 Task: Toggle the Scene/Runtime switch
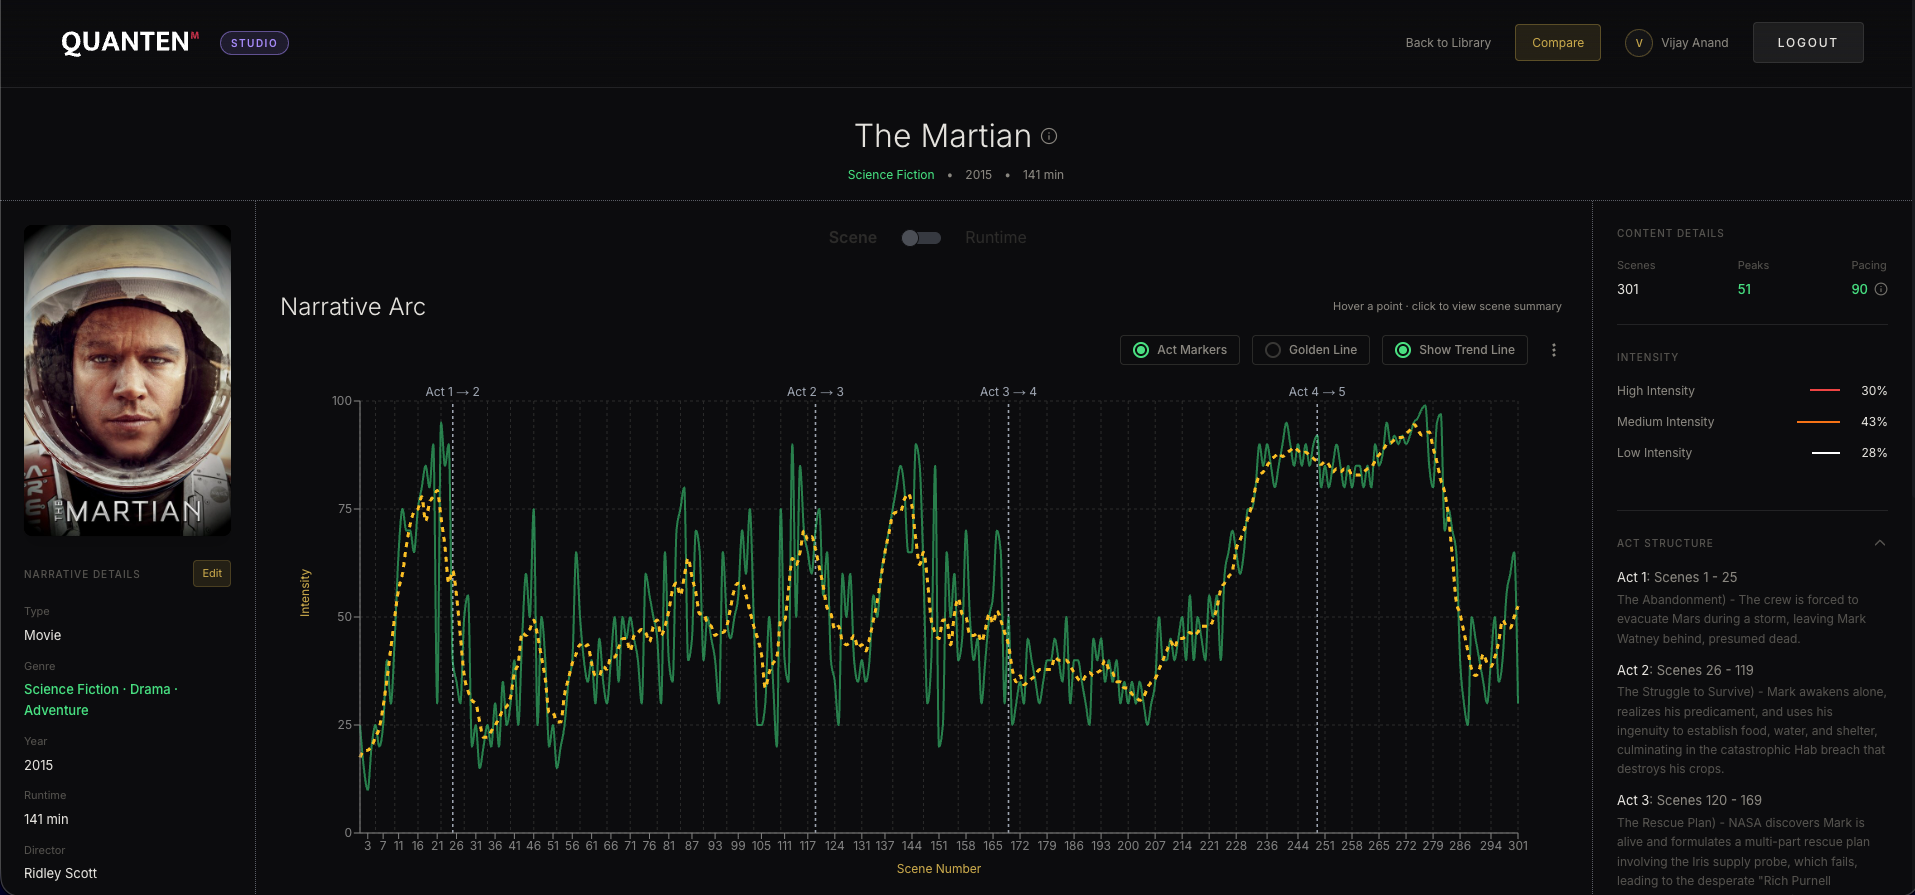tap(921, 238)
